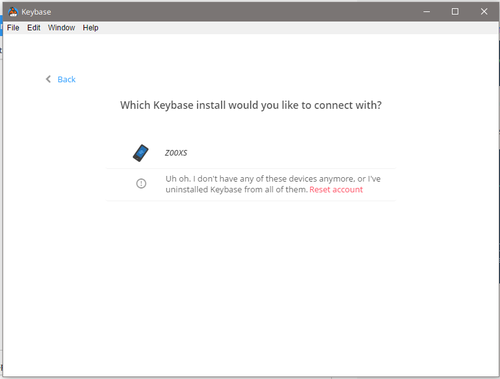Click empty title bar area
This screenshot has height=379, width=500.
pyautogui.click(x=233, y=12)
